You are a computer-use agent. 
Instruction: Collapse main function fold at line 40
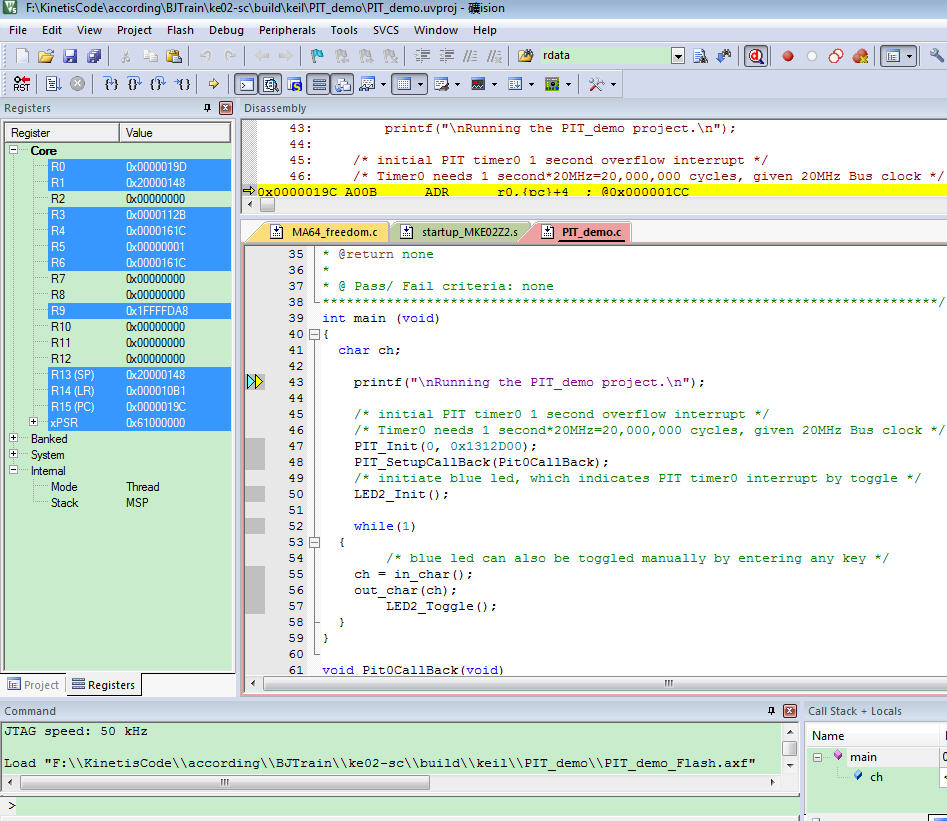tap(314, 334)
